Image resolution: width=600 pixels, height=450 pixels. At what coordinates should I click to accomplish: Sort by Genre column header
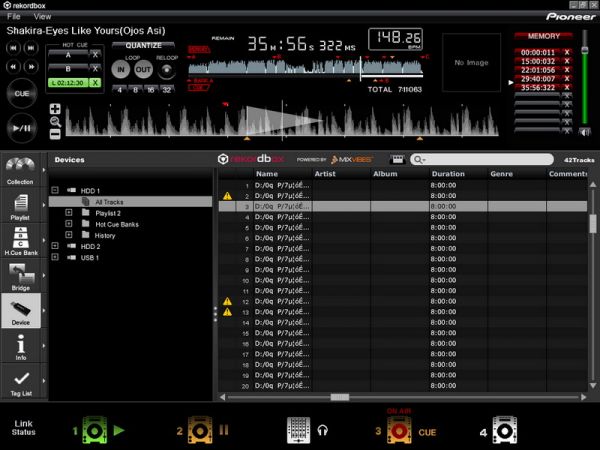(517, 174)
